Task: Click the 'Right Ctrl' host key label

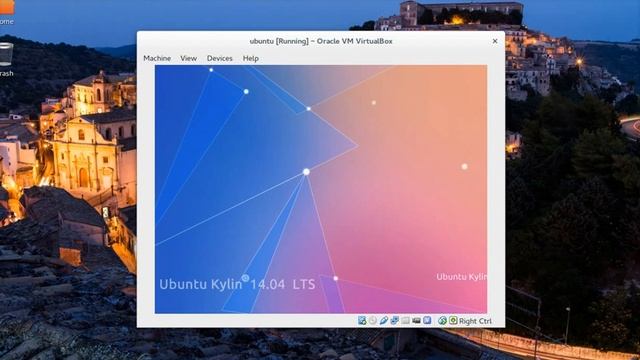Action: click(475, 321)
